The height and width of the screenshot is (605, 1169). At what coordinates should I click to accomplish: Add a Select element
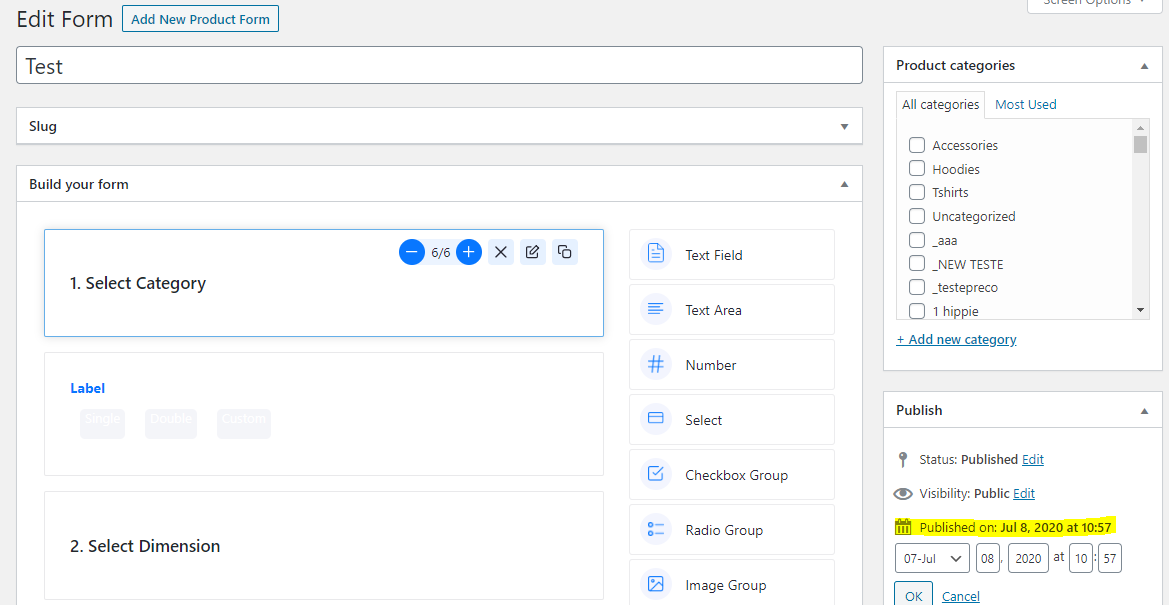coord(731,420)
